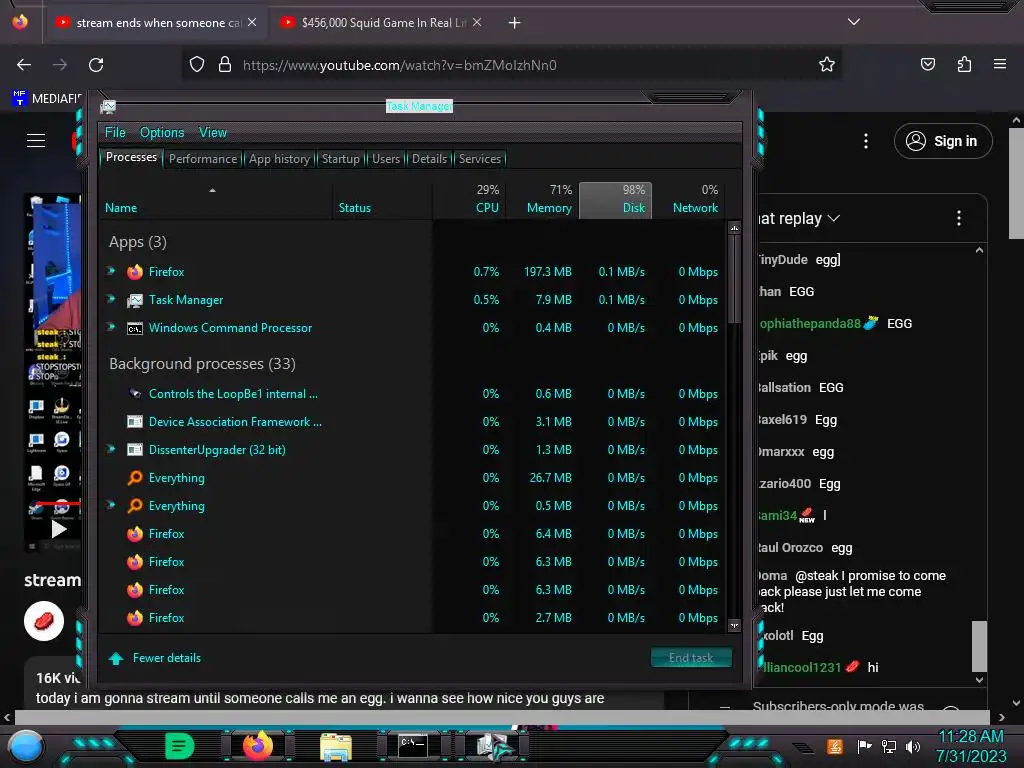The height and width of the screenshot is (768, 1024).
Task: Open the chat replay mode dropdown
Action: pyautogui.click(x=799, y=218)
